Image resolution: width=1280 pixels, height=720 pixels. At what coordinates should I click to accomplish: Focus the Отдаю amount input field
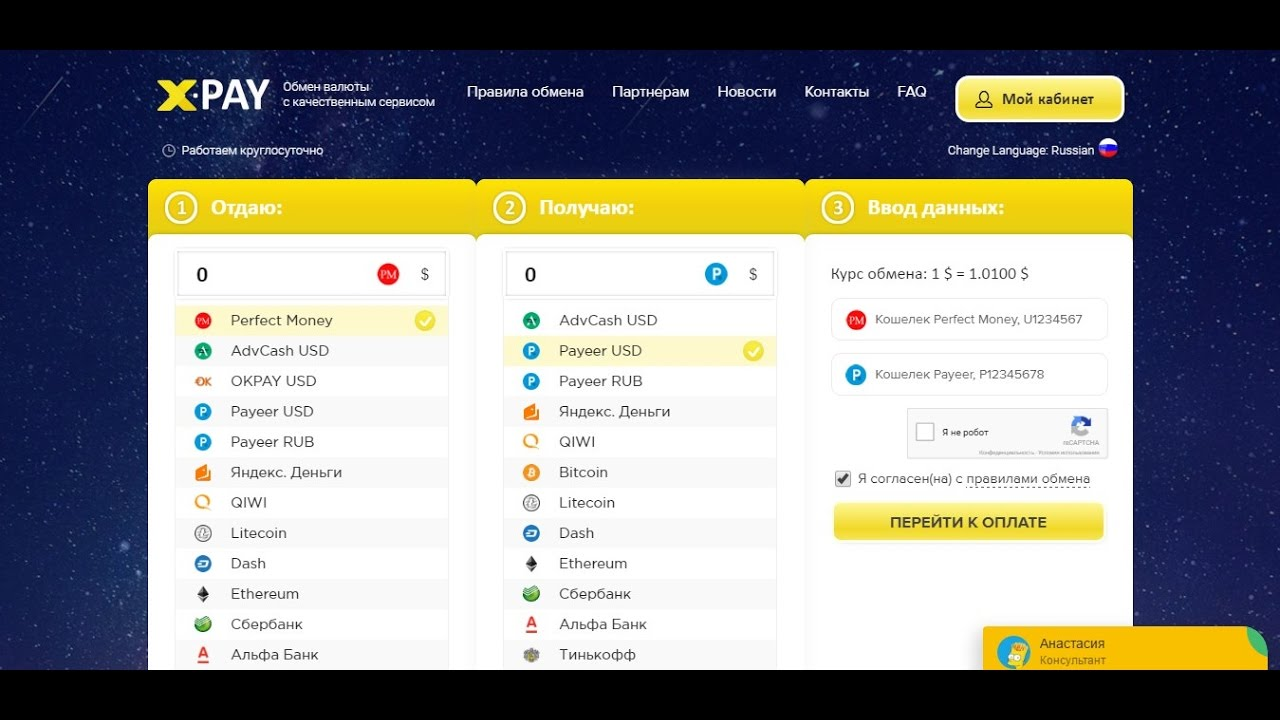pos(312,275)
